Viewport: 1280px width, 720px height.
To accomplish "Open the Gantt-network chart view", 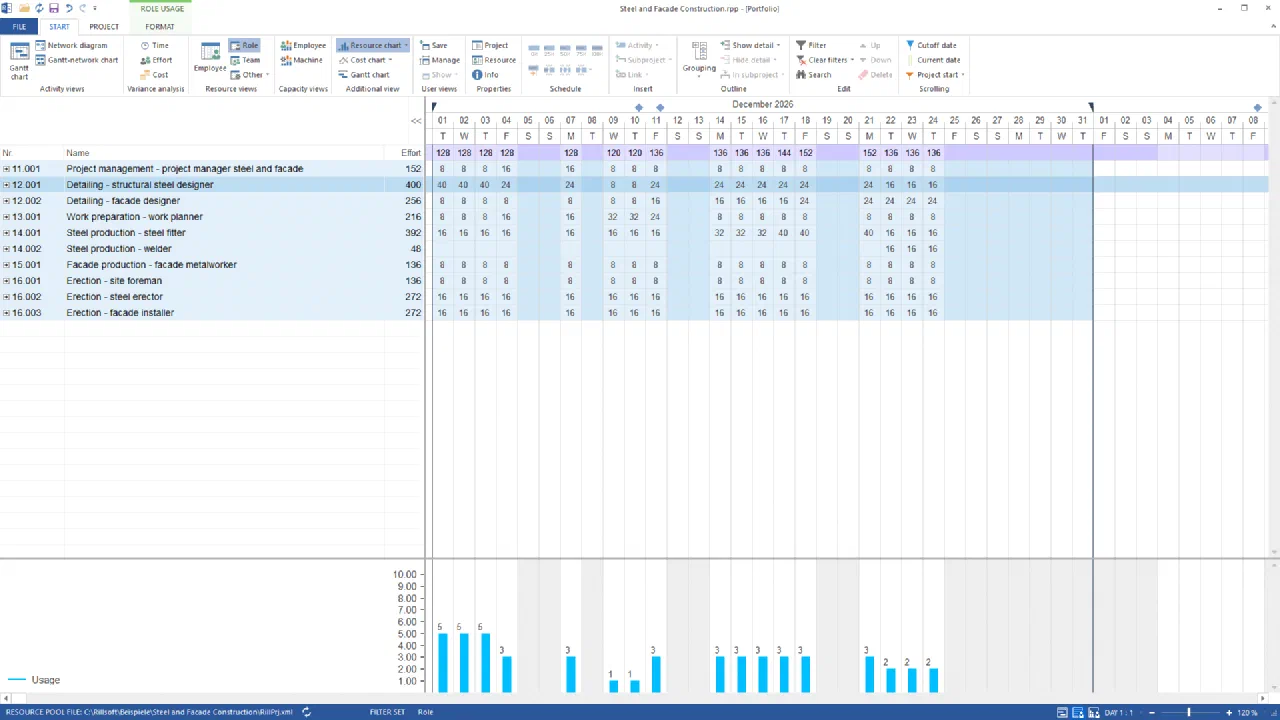I will coord(76,60).
